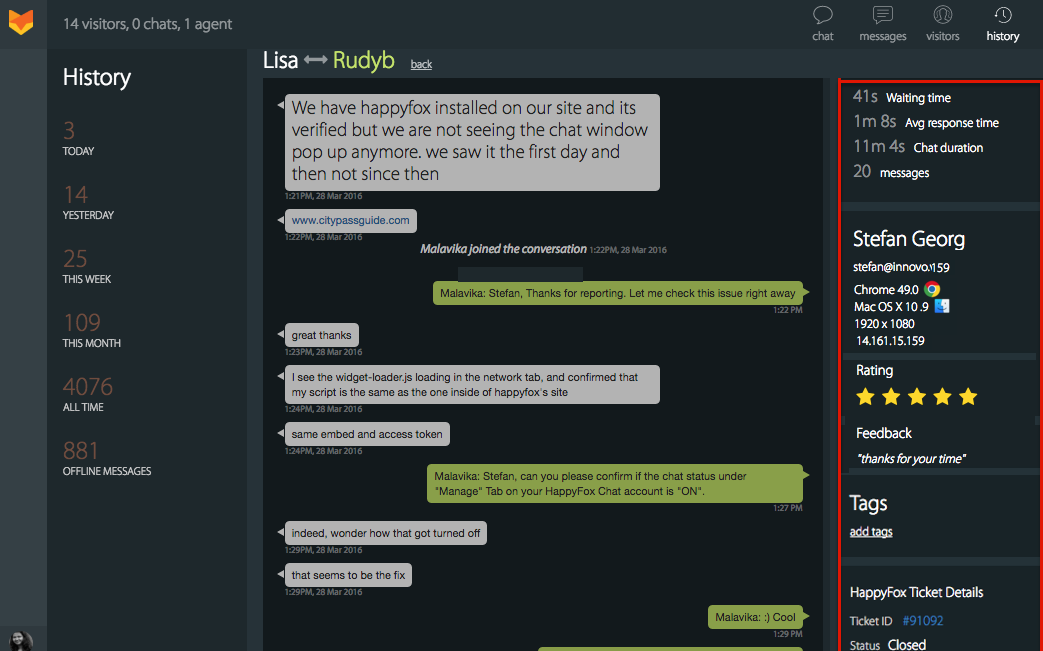
Task: Click the add tags link
Action: click(x=871, y=531)
